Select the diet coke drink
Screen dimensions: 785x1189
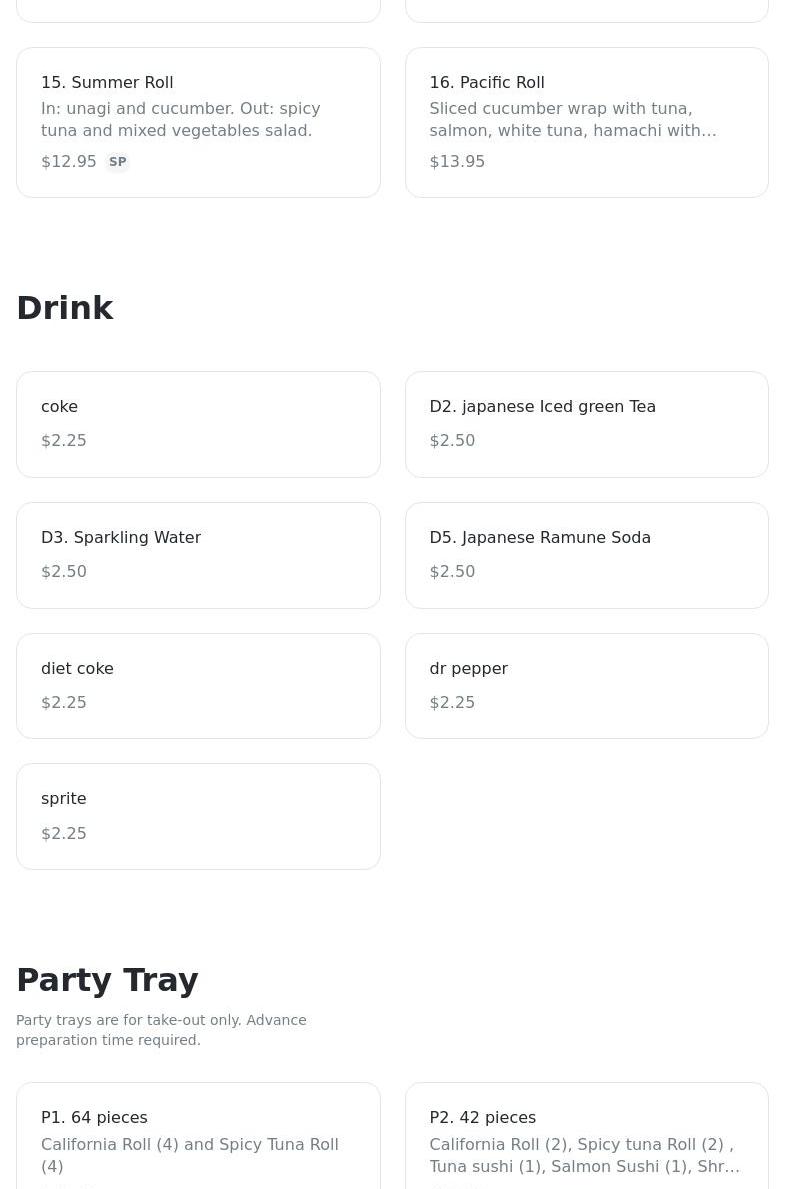click(198, 686)
